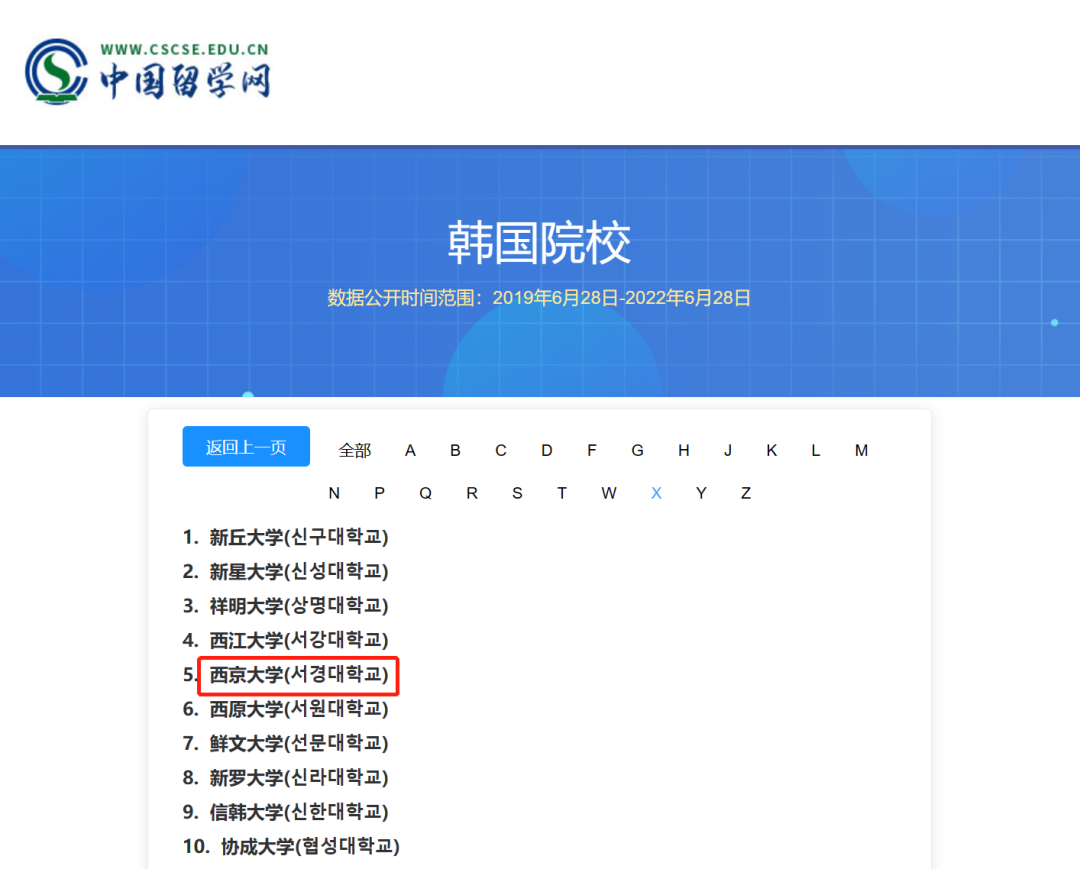The image size is (1080, 869).
Task: Select the highlighted letter X filter
Action: 656,494
